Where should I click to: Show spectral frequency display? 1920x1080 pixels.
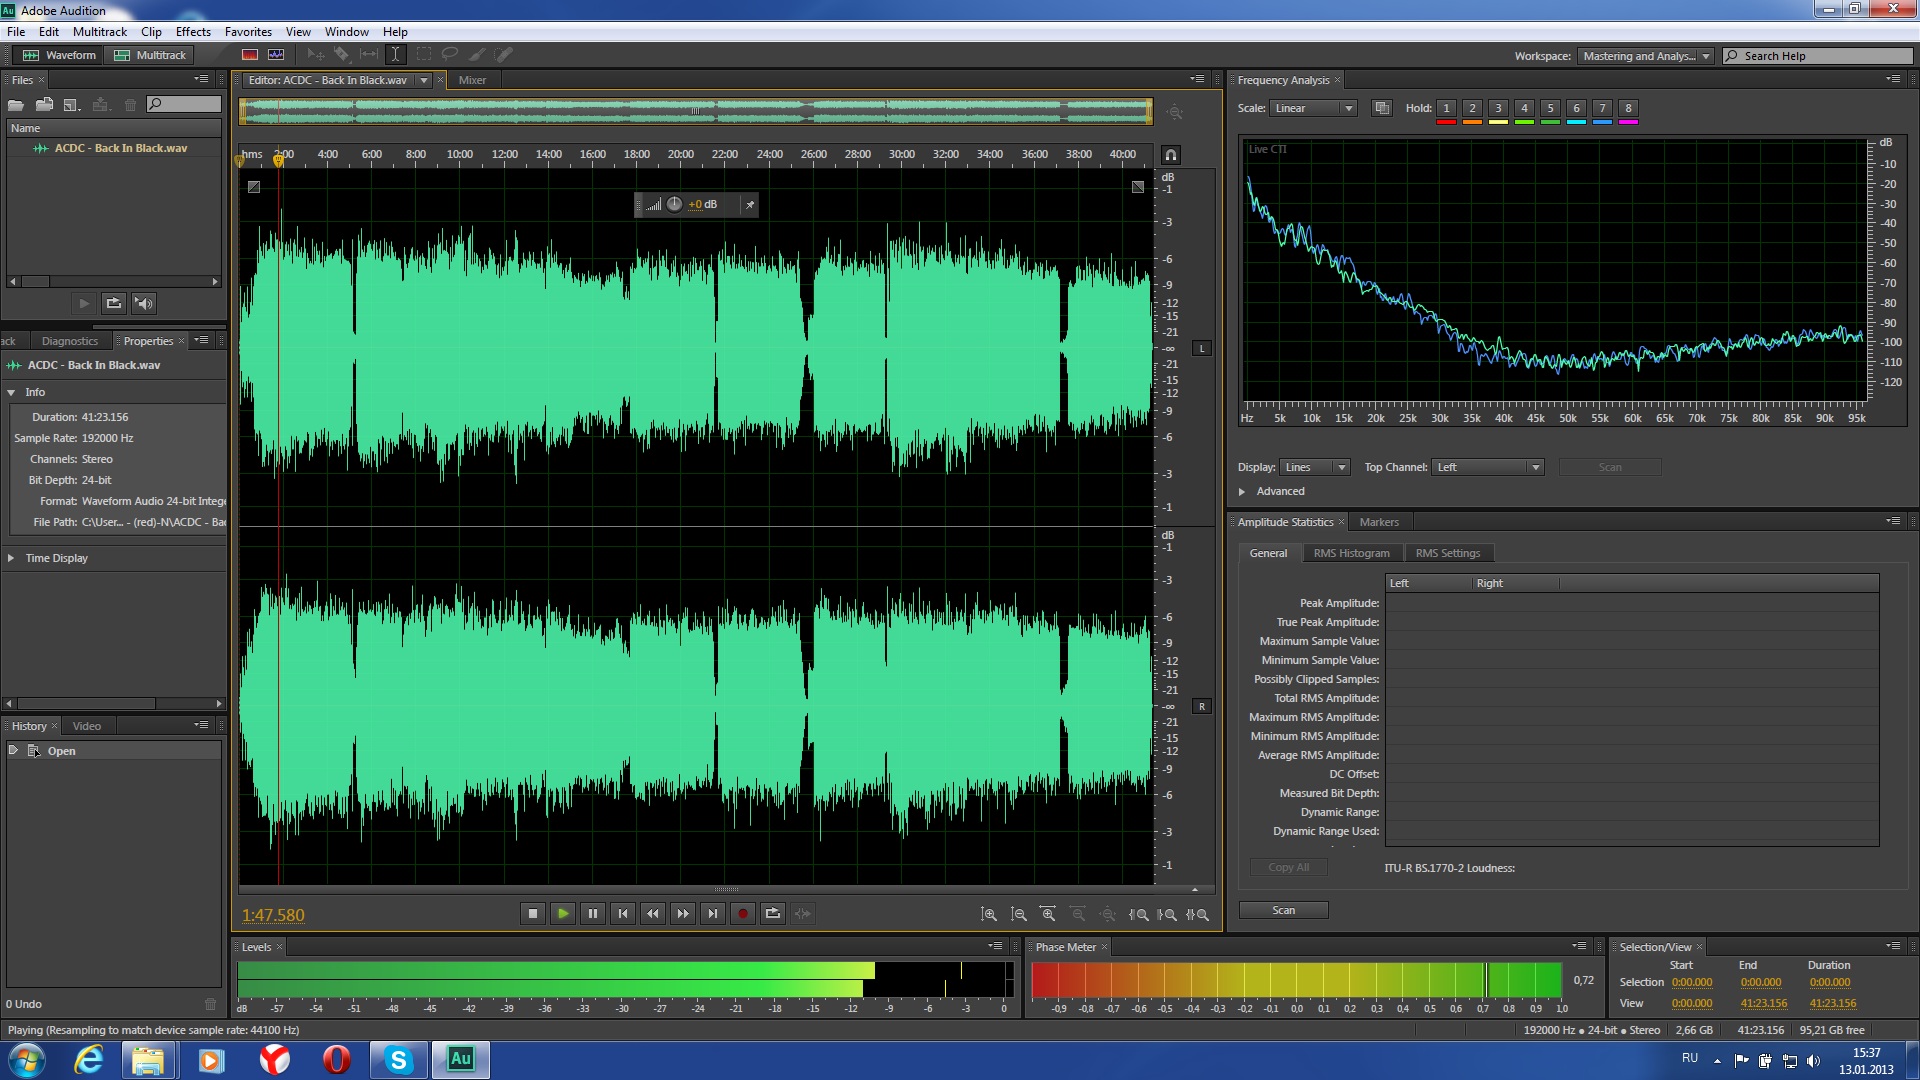(250, 55)
